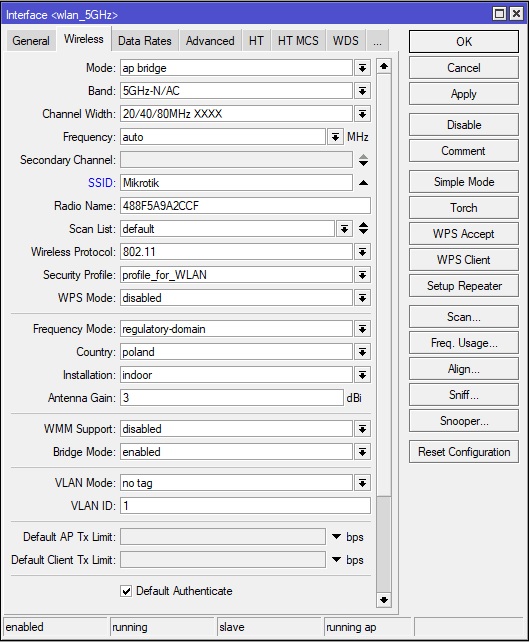Collapse the SSID field up-arrow

[x=363, y=183]
